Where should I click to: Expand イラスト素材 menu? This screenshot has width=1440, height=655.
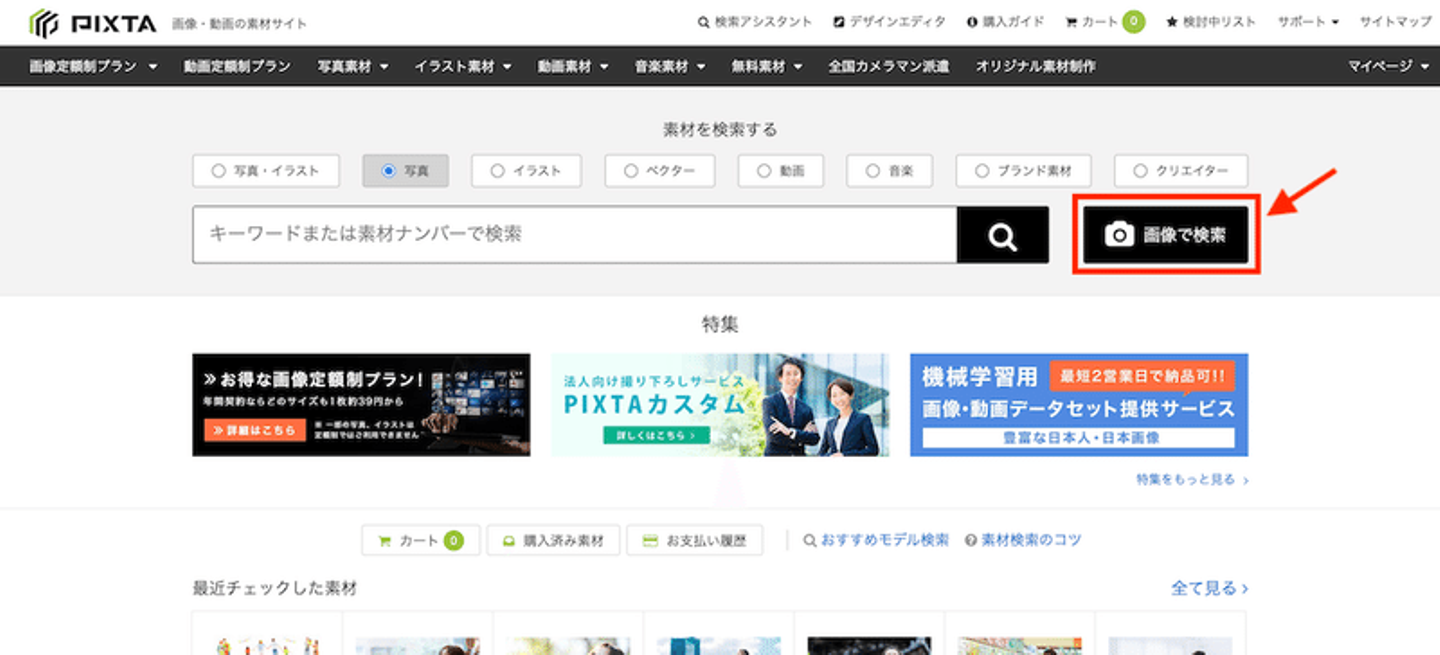(x=463, y=66)
